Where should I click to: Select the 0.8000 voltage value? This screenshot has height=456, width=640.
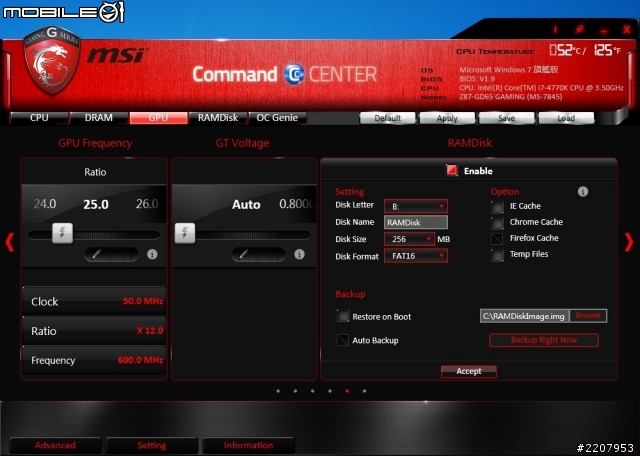297,204
